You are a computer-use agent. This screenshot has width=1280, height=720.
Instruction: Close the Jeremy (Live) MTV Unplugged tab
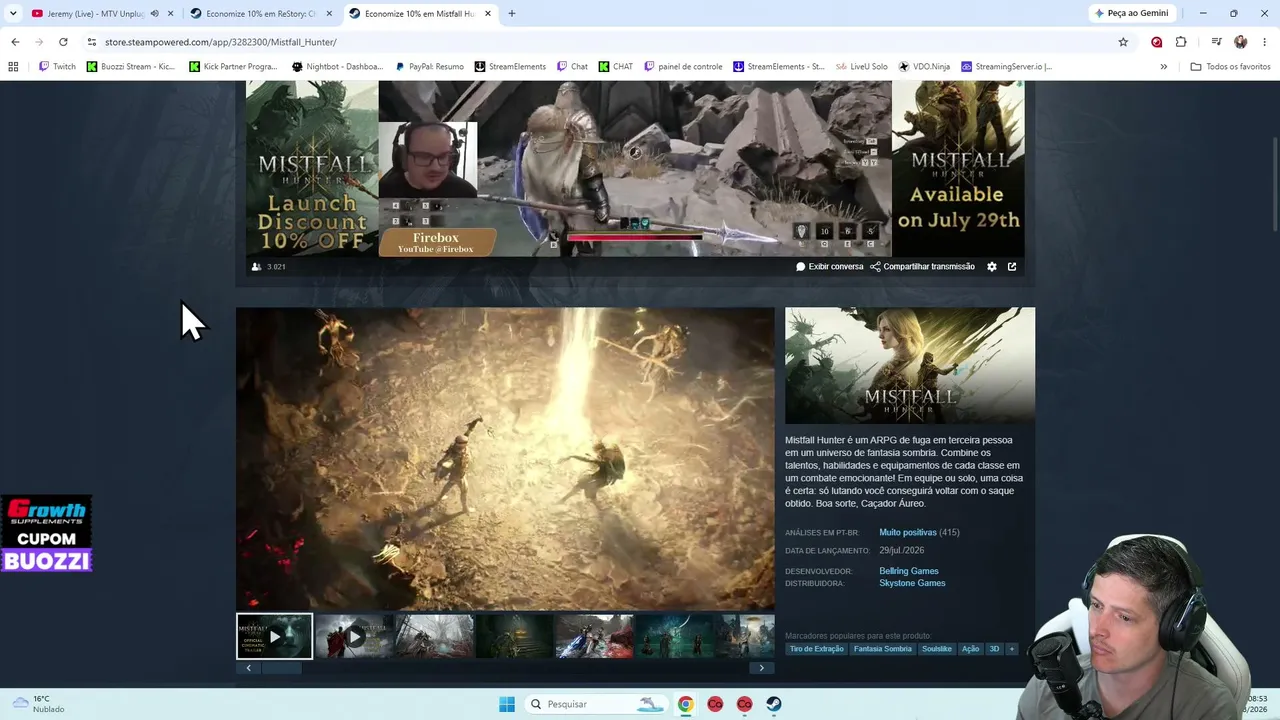(x=171, y=14)
